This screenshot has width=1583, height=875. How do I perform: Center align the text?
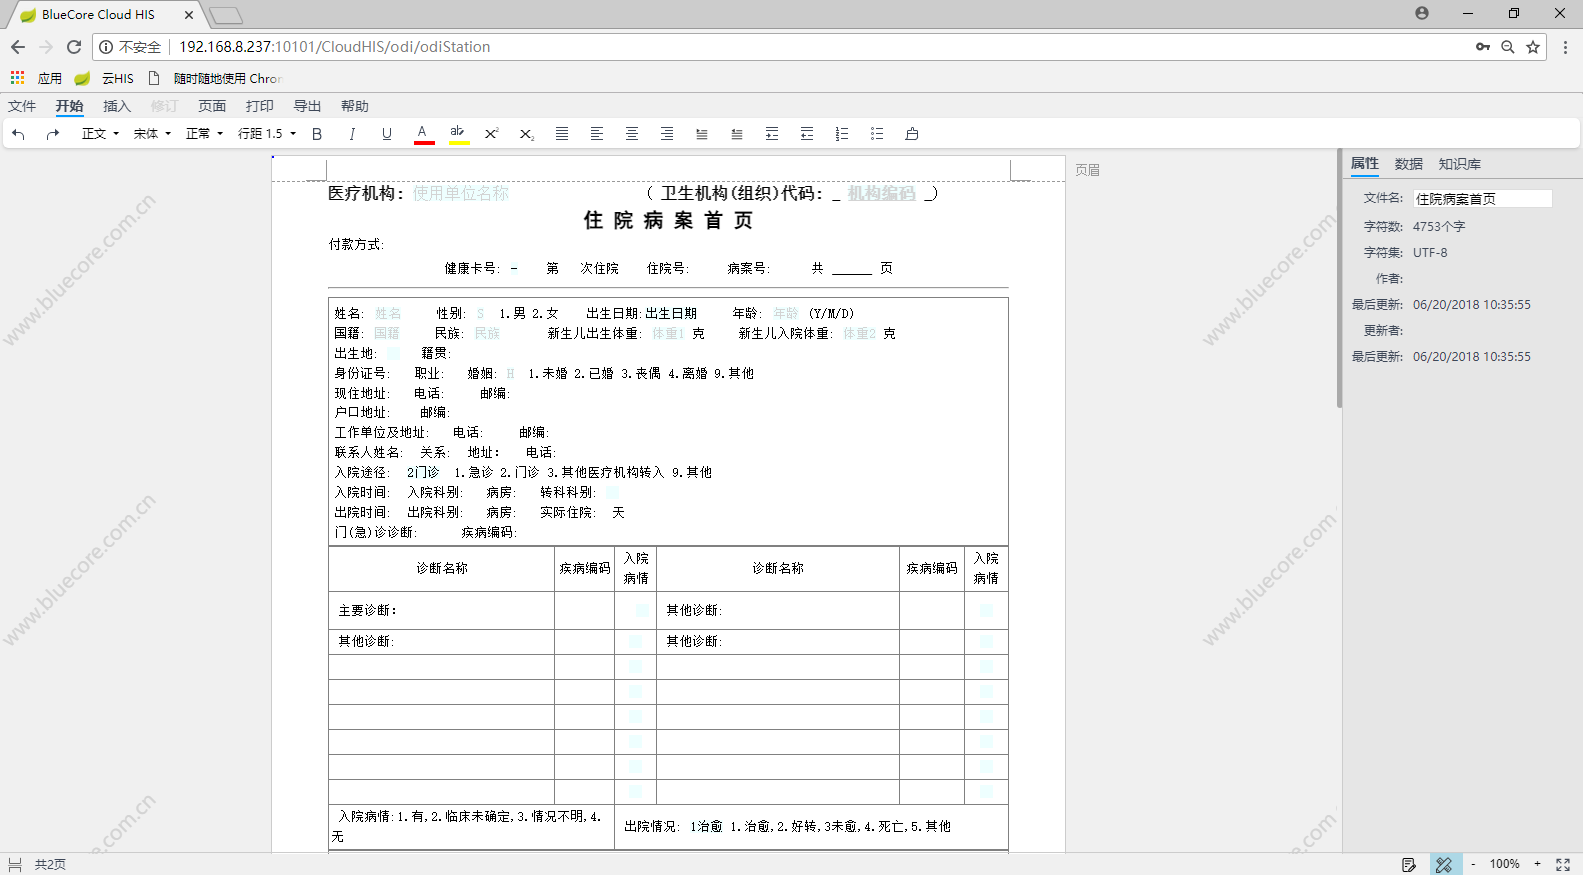coord(632,134)
